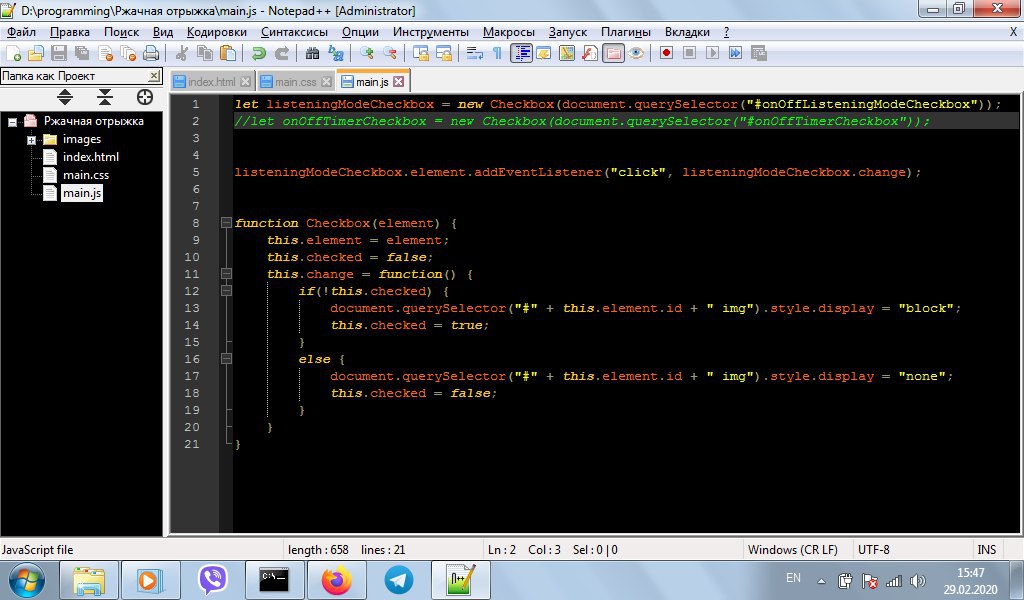Collapse all folders in project panel
Screen dimensions: 1024x600
pos(104,97)
